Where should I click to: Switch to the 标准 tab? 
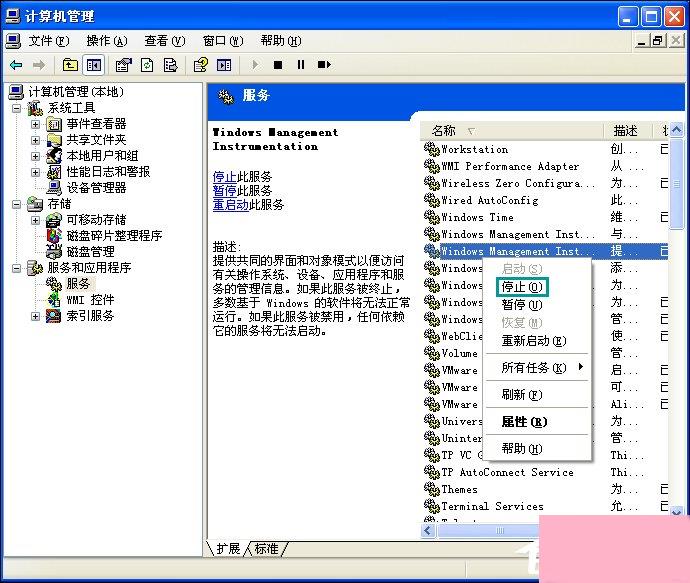pos(266,549)
